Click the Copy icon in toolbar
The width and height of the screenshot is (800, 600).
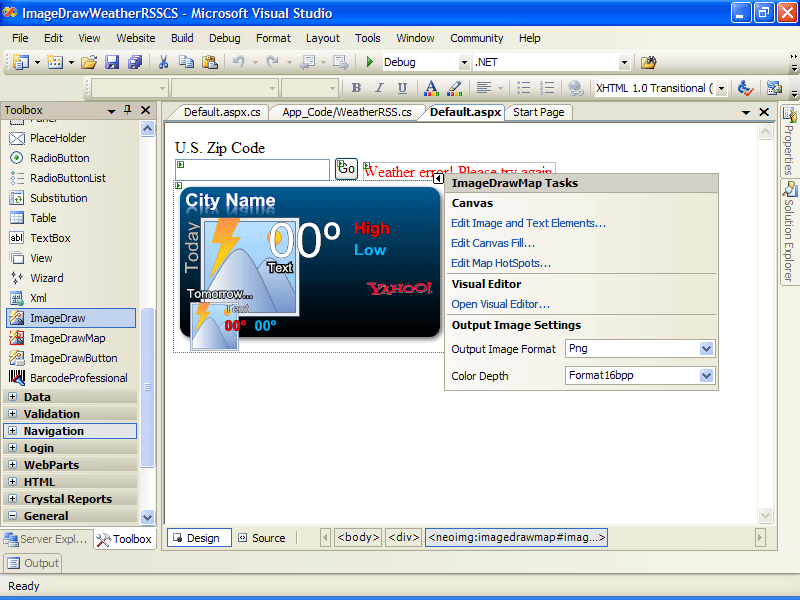(x=186, y=62)
